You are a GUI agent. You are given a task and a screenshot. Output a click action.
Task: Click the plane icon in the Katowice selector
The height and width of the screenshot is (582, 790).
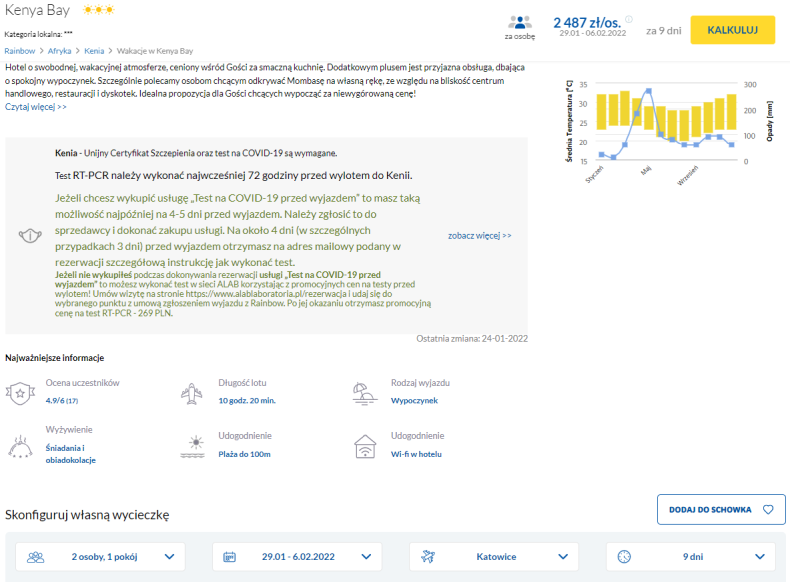[428, 557]
